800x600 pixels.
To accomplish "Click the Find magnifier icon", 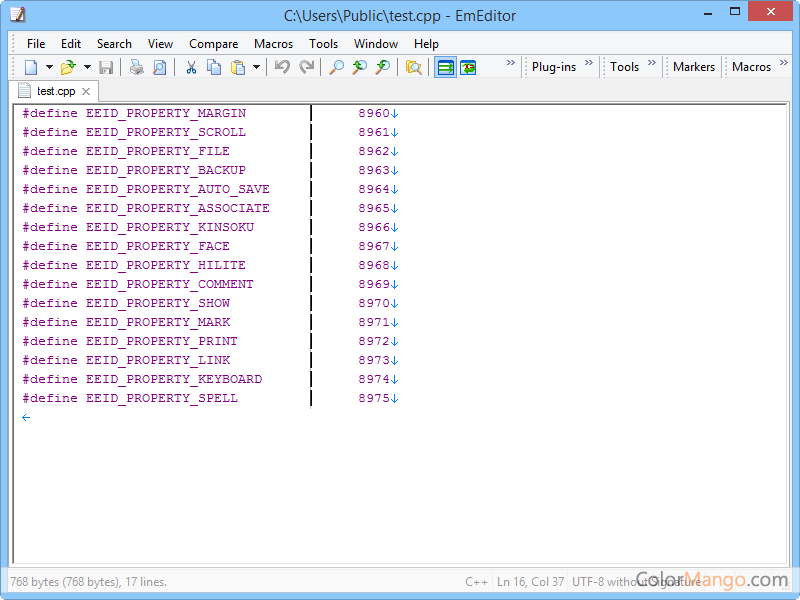I will click(337, 67).
